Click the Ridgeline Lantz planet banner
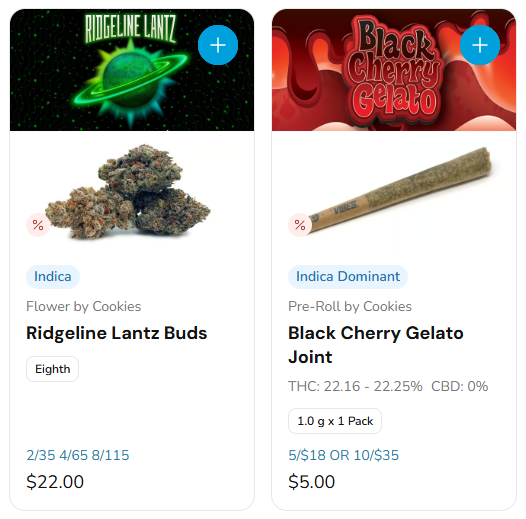 point(132,70)
